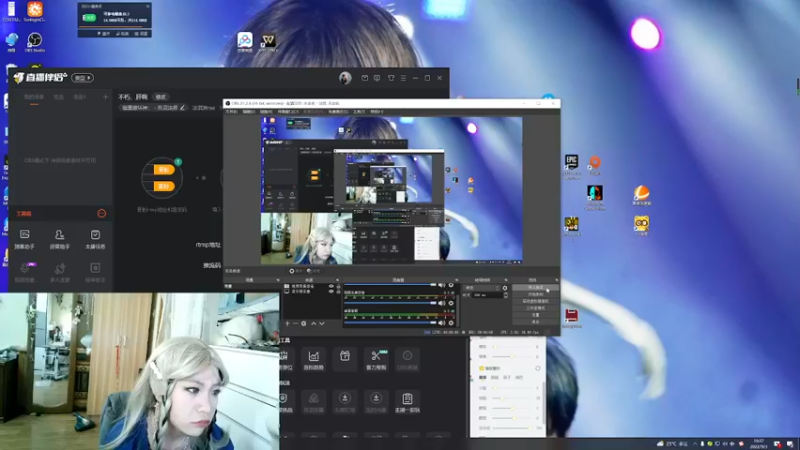Click the Sources dock pop-out icon in OBS
Image resolution: width=800 pixels, height=450 pixels.
[337, 280]
